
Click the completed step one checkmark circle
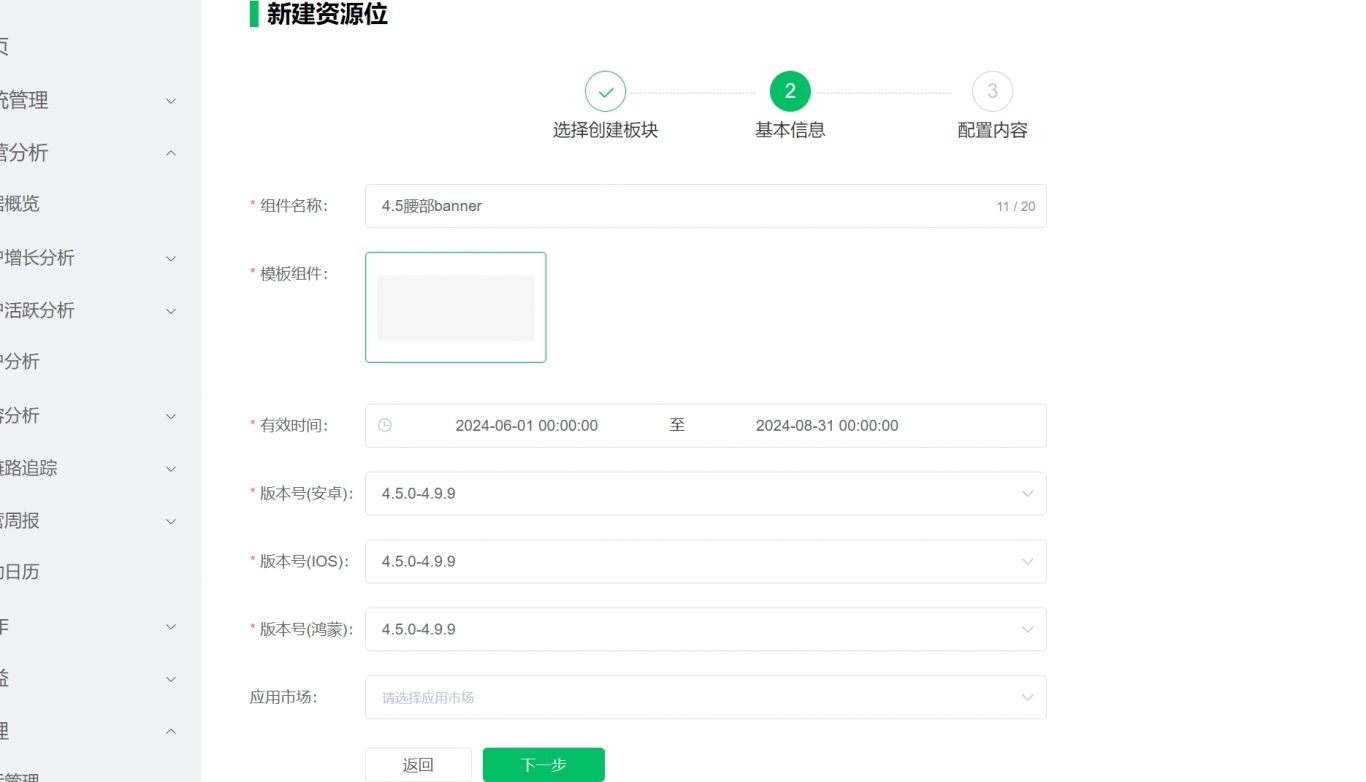(605, 91)
